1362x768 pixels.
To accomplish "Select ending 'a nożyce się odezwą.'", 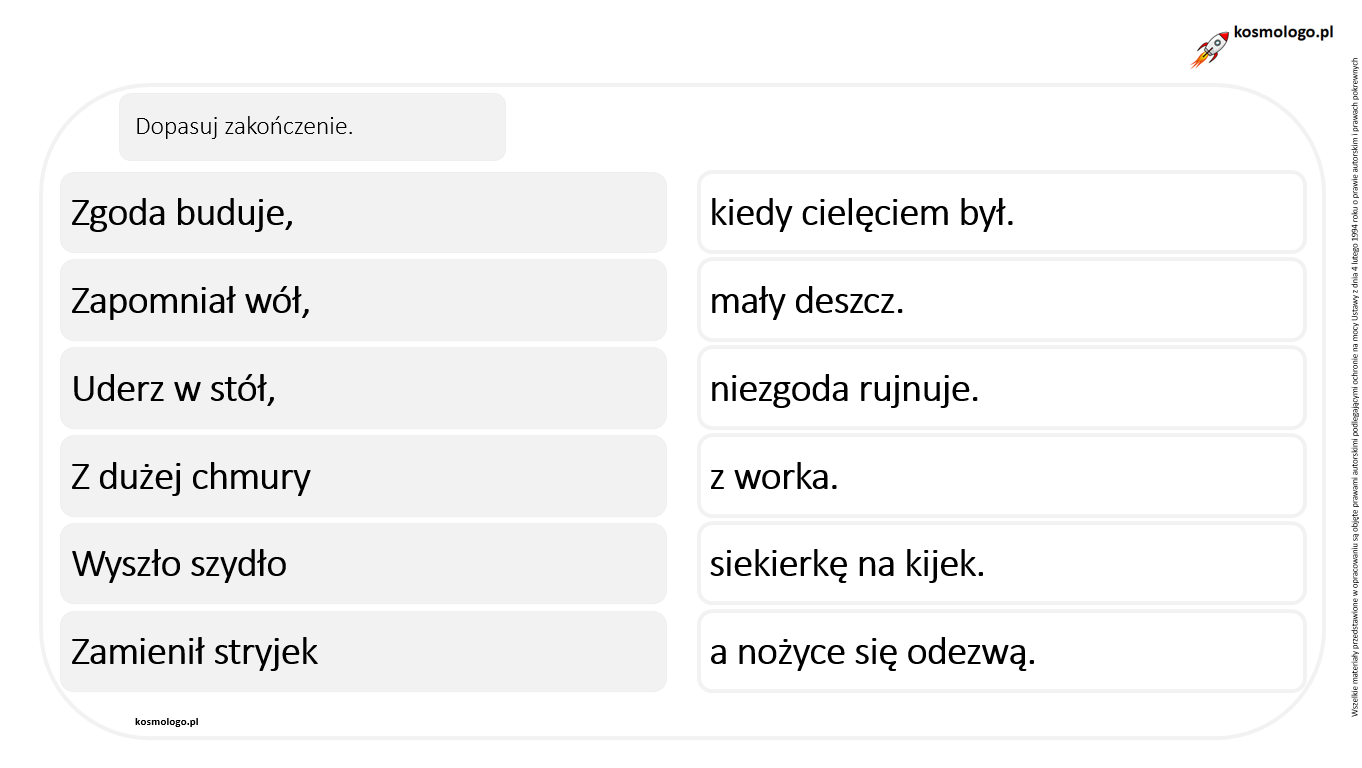I will point(1002,652).
